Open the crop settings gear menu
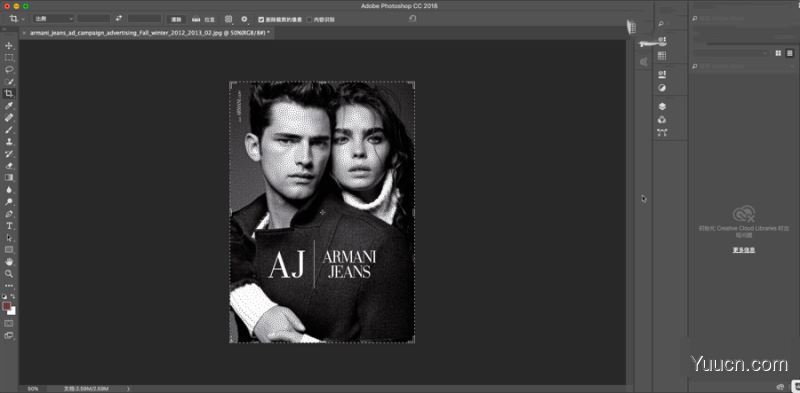Image resolution: width=800 pixels, height=393 pixels. click(x=244, y=19)
